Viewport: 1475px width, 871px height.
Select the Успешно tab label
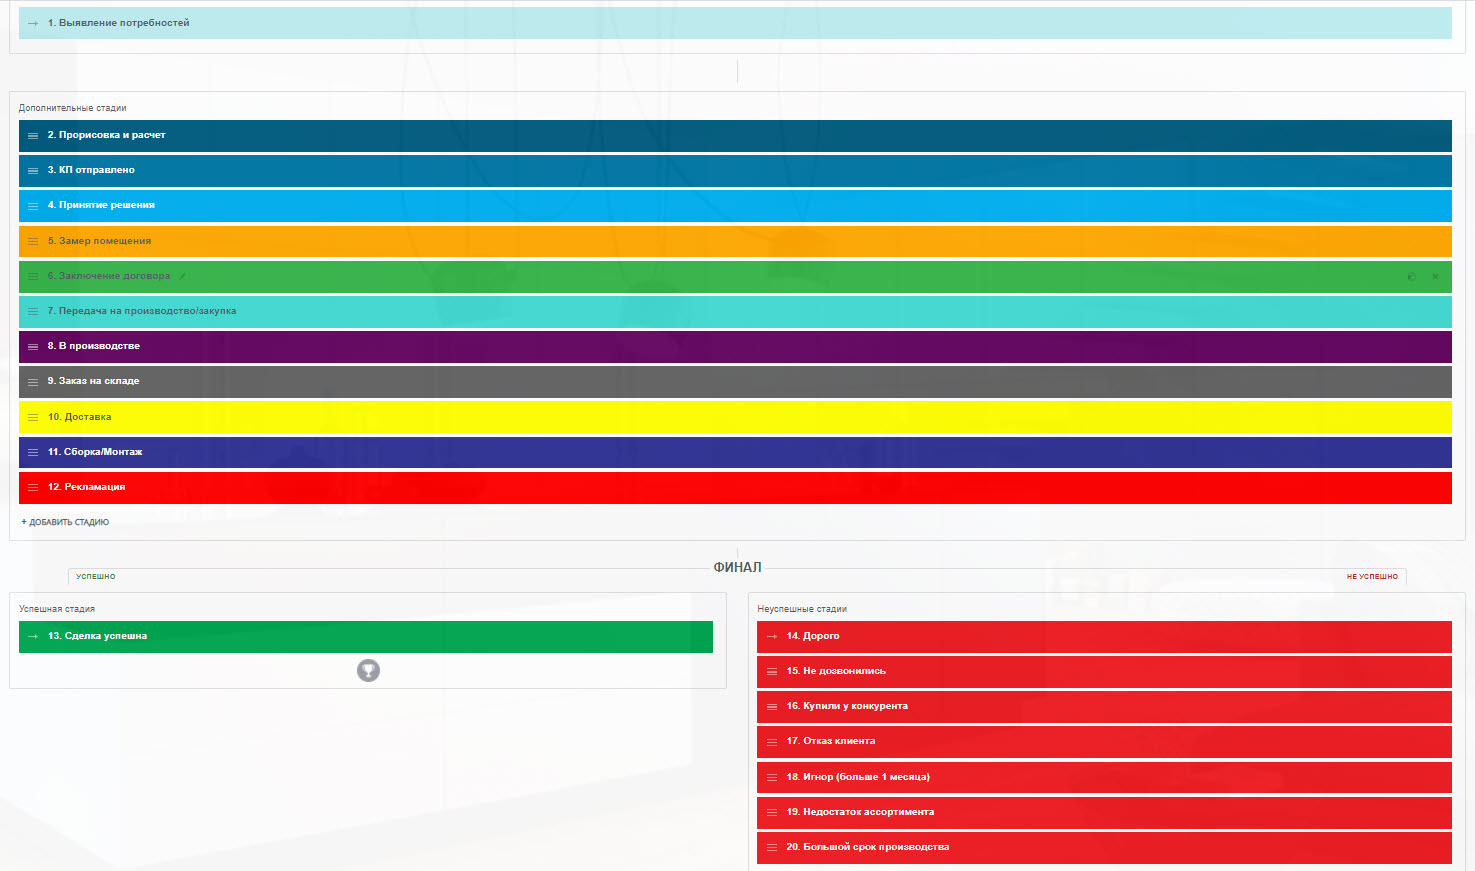pos(96,577)
